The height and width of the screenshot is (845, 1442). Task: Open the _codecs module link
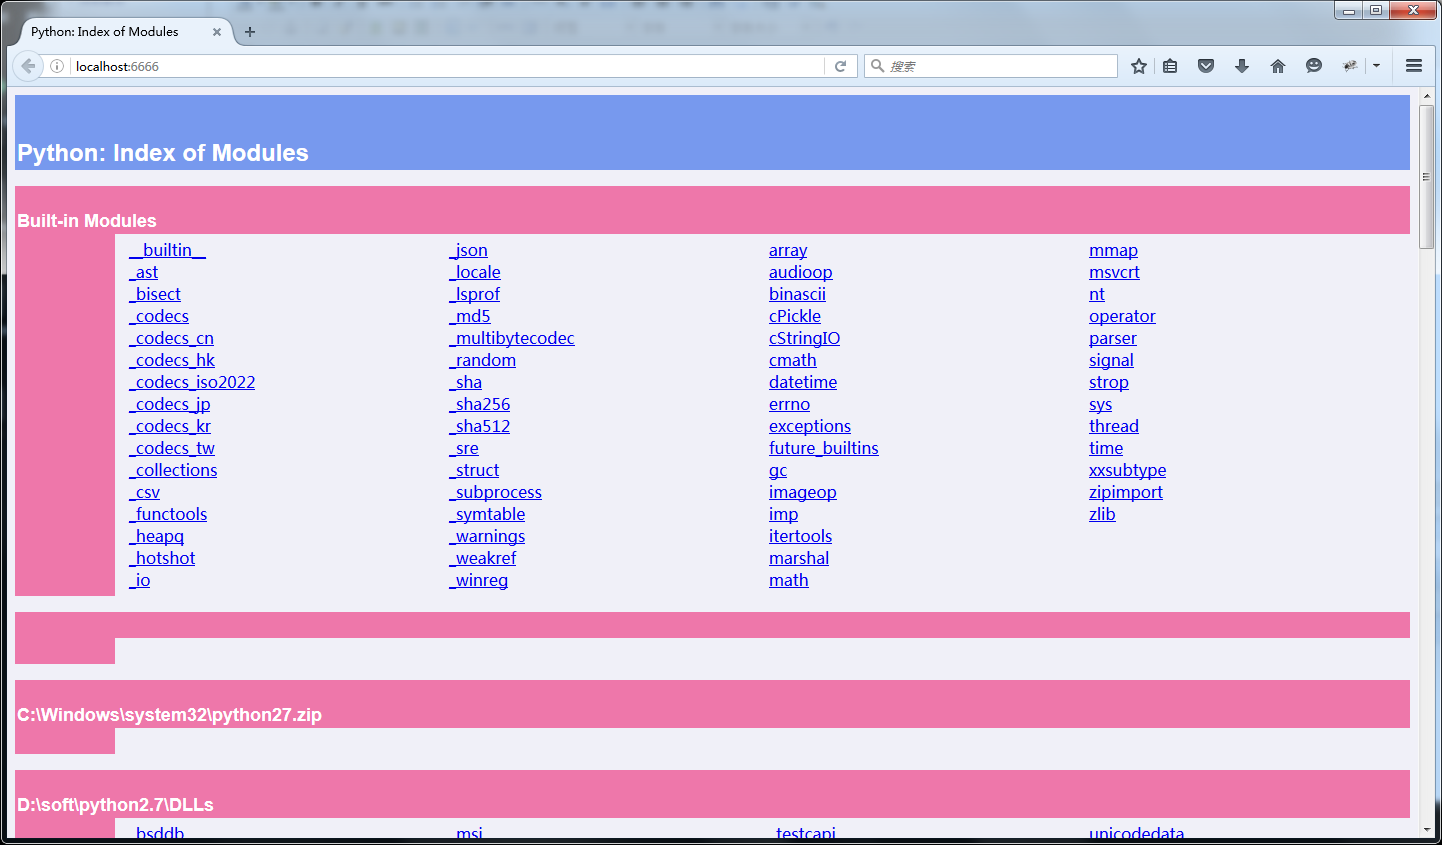point(159,316)
